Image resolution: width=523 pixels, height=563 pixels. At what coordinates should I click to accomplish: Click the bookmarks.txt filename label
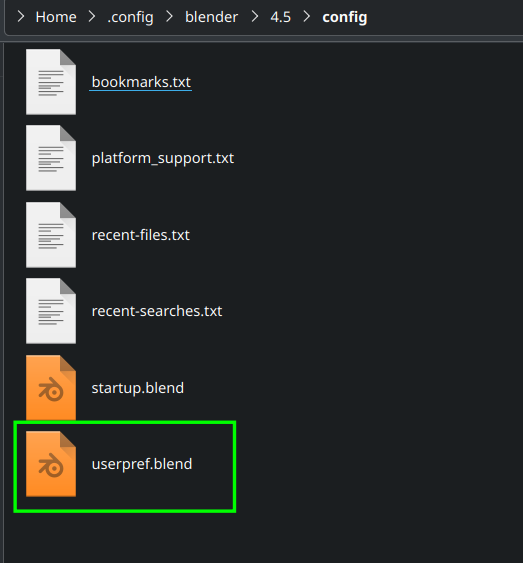[141, 82]
